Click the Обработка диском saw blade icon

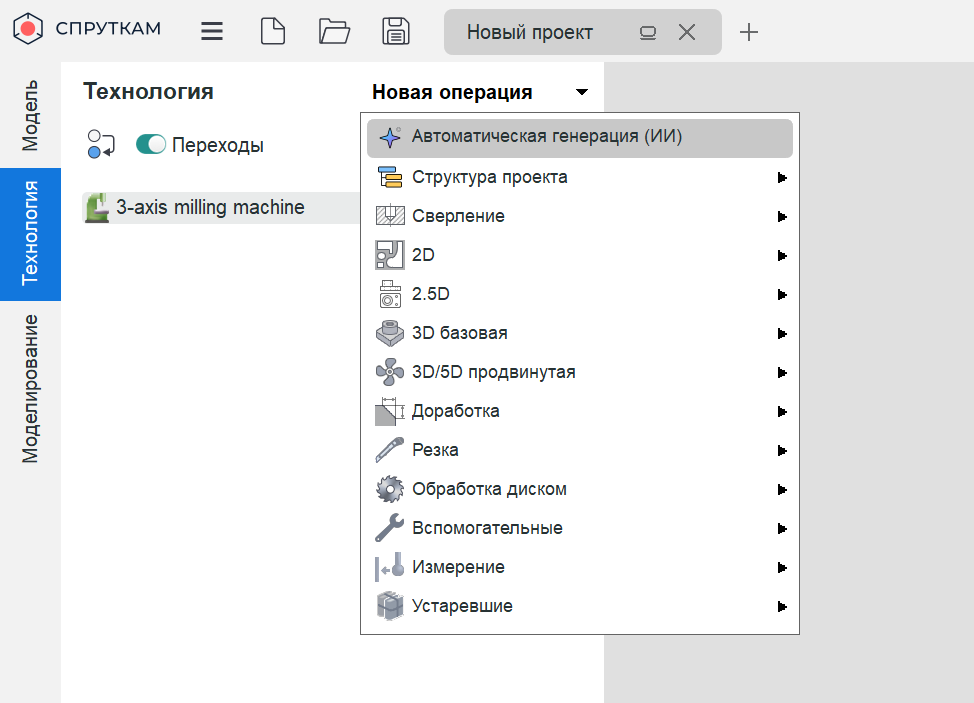click(389, 489)
